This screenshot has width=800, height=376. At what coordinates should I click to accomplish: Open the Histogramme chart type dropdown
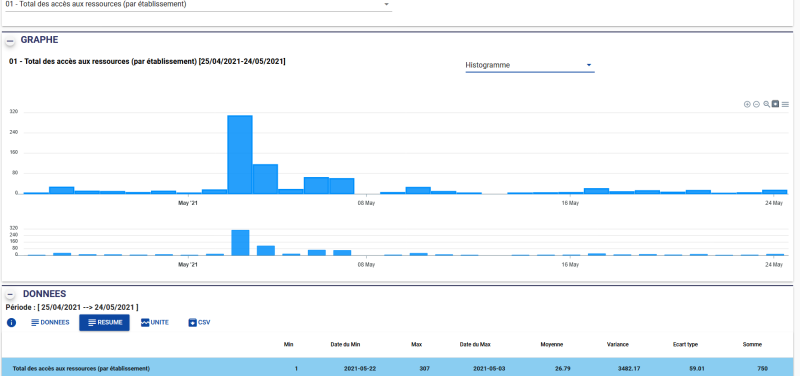tap(530, 65)
